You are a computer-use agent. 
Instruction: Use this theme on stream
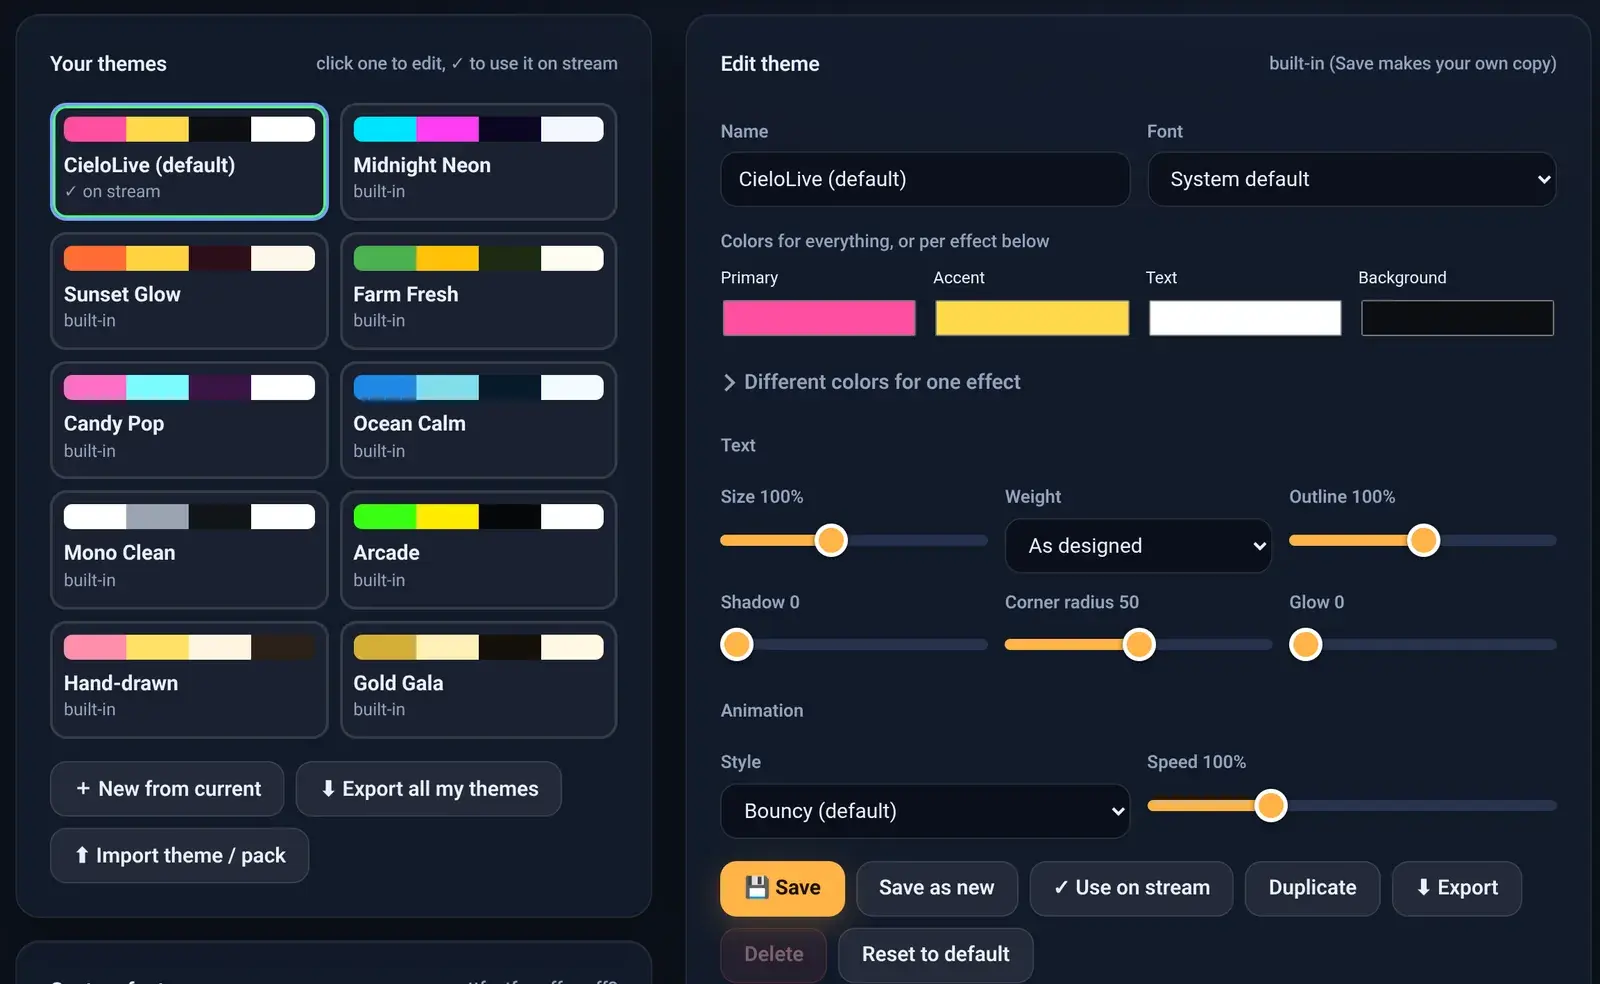1132,888
